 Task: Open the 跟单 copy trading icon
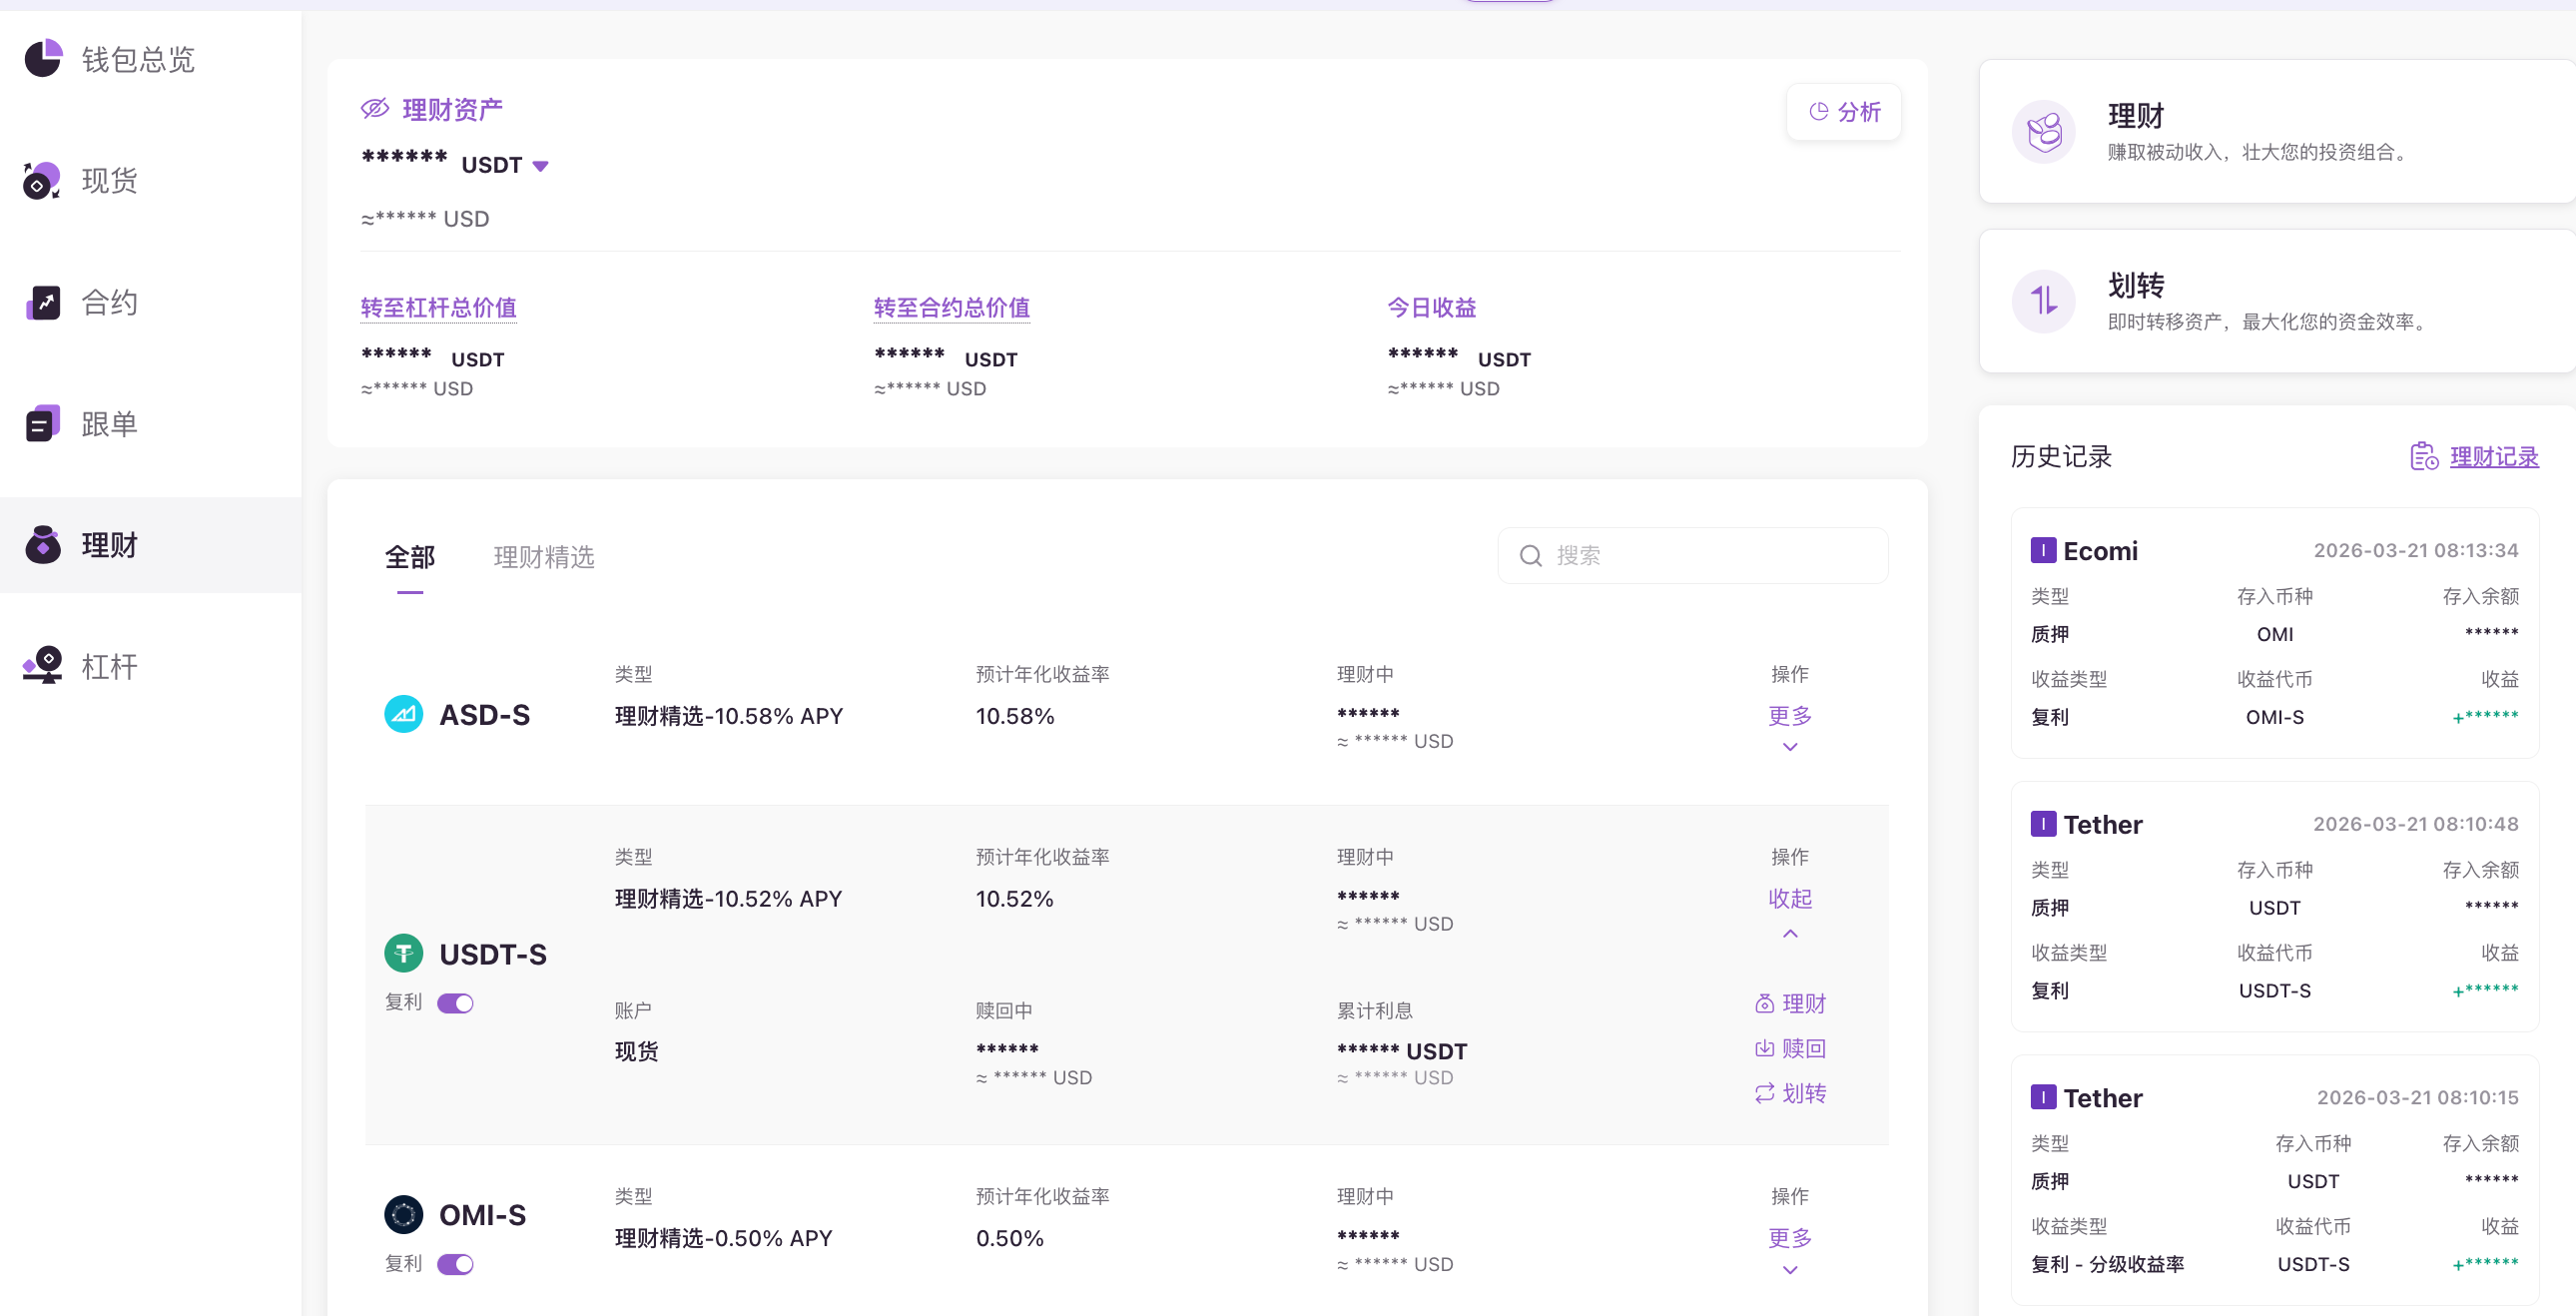(x=43, y=424)
